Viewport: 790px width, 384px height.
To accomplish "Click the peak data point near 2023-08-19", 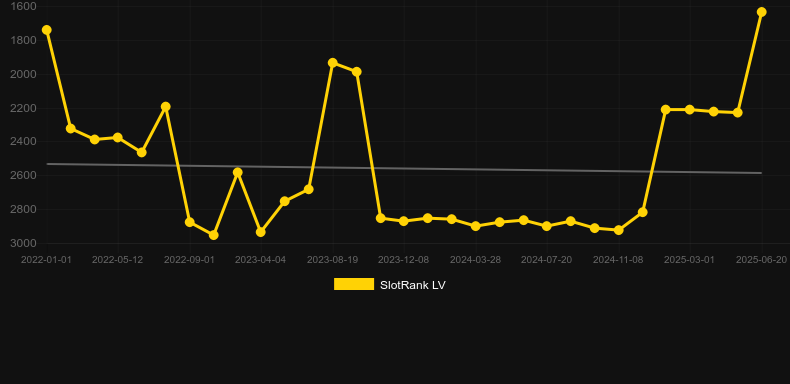I will [x=333, y=63].
